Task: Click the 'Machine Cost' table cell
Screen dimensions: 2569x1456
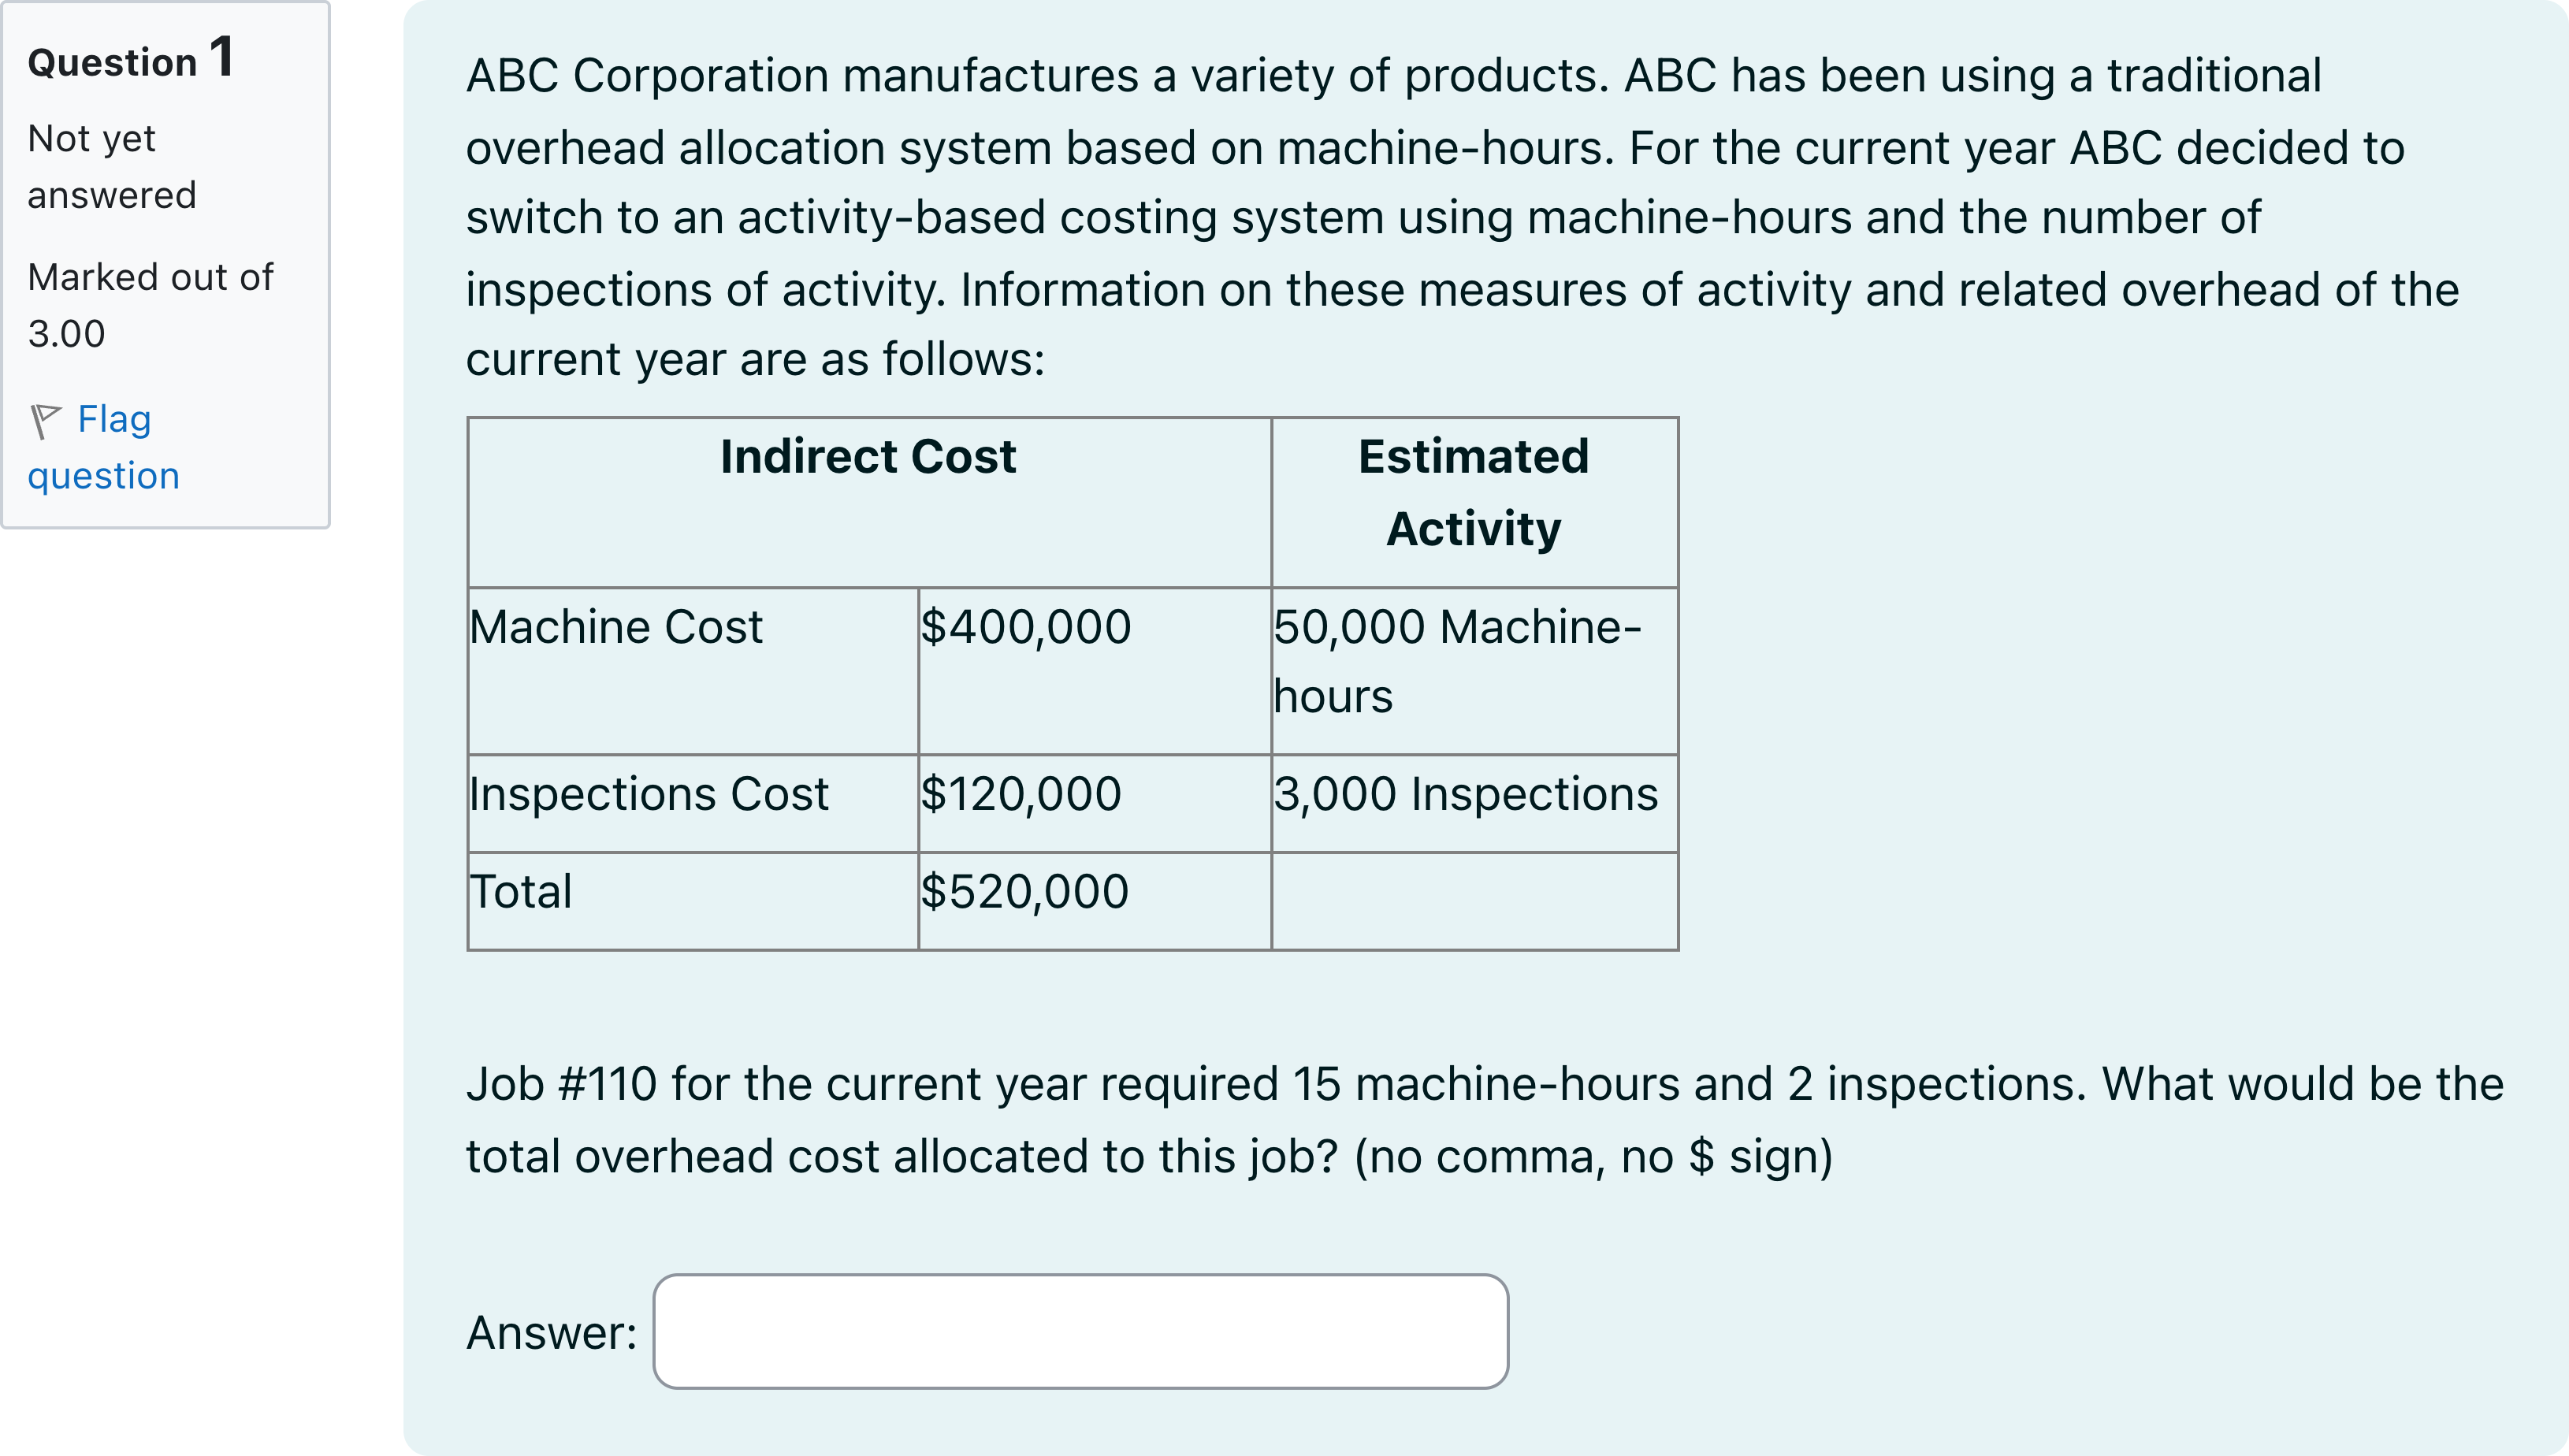Action: click(616, 628)
